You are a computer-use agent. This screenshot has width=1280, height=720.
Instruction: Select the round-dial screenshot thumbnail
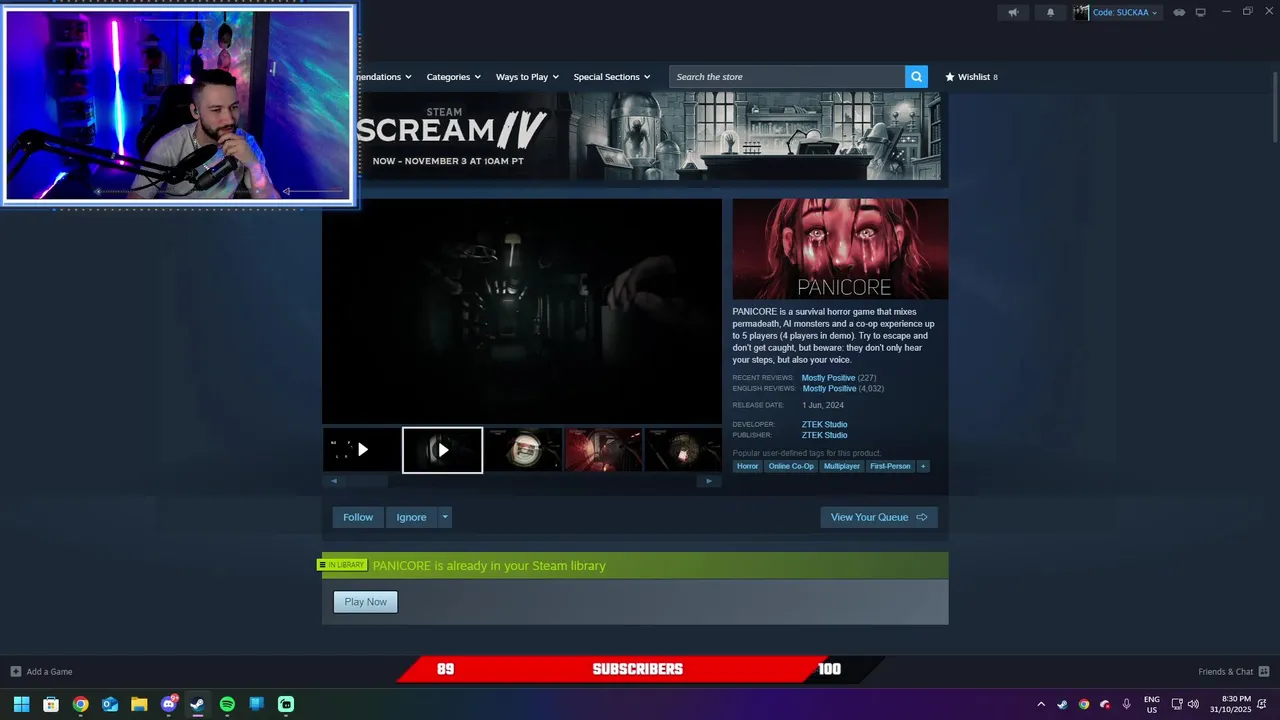pyautogui.click(x=524, y=450)
